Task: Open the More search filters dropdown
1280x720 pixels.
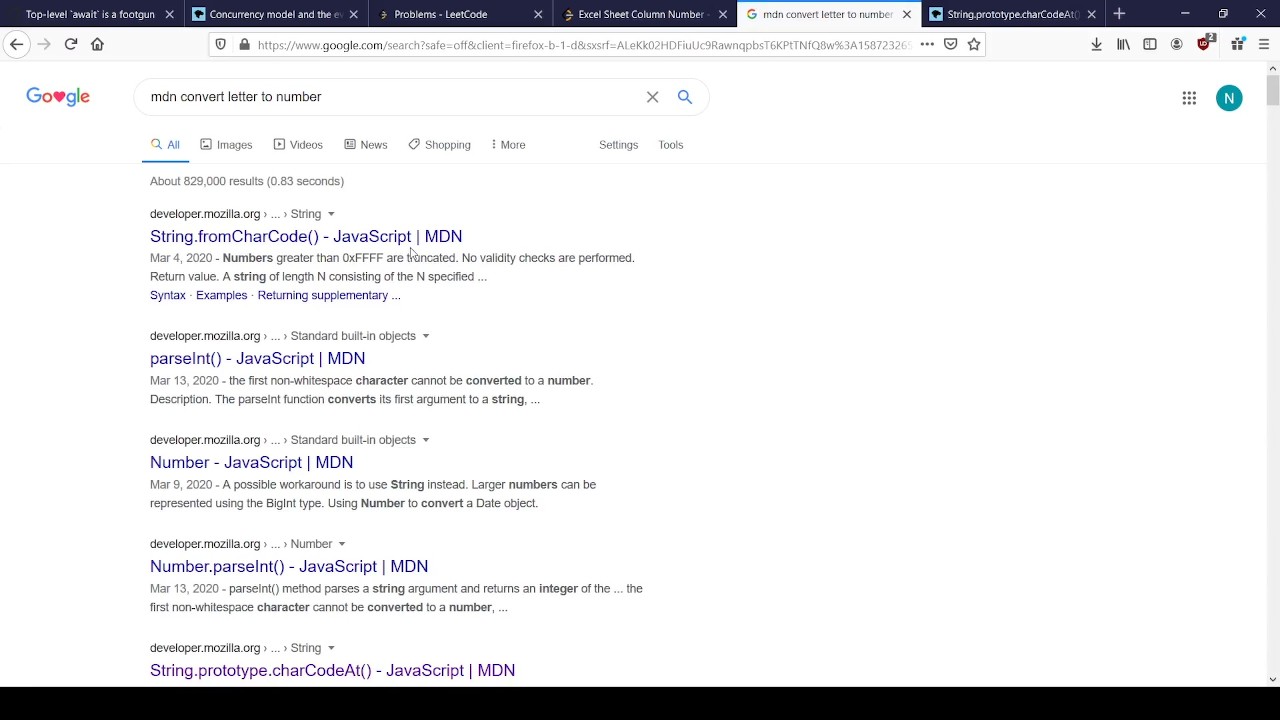Action: [x=508, y=145]
